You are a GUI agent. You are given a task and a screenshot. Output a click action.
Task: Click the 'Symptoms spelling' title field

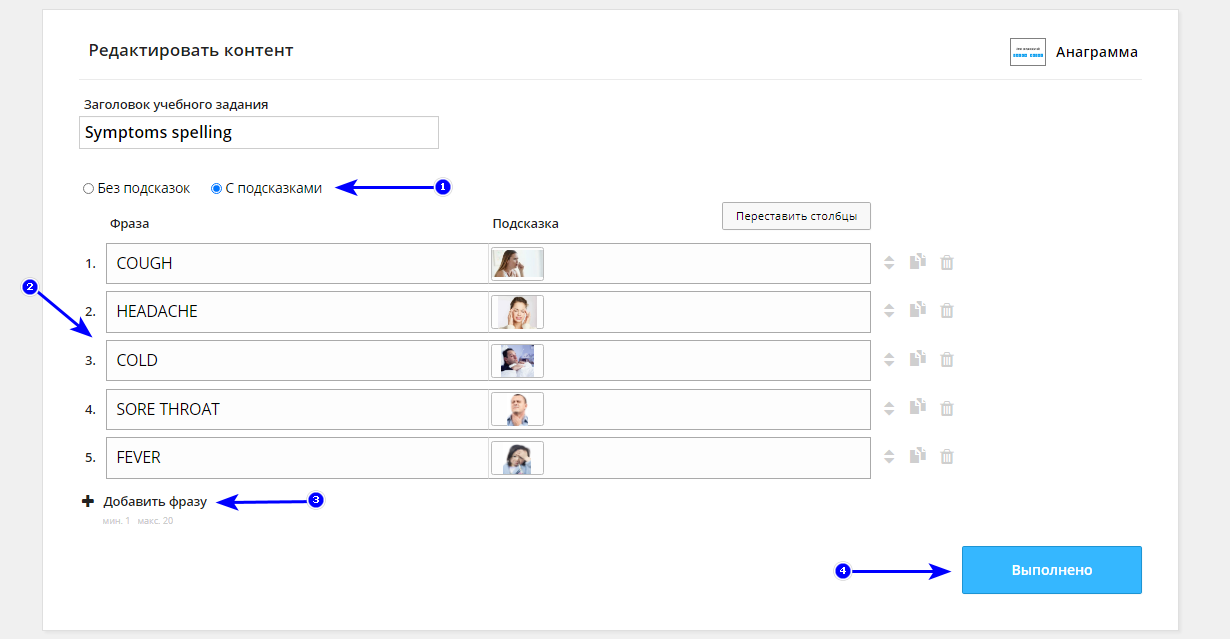tap(258, 132)
